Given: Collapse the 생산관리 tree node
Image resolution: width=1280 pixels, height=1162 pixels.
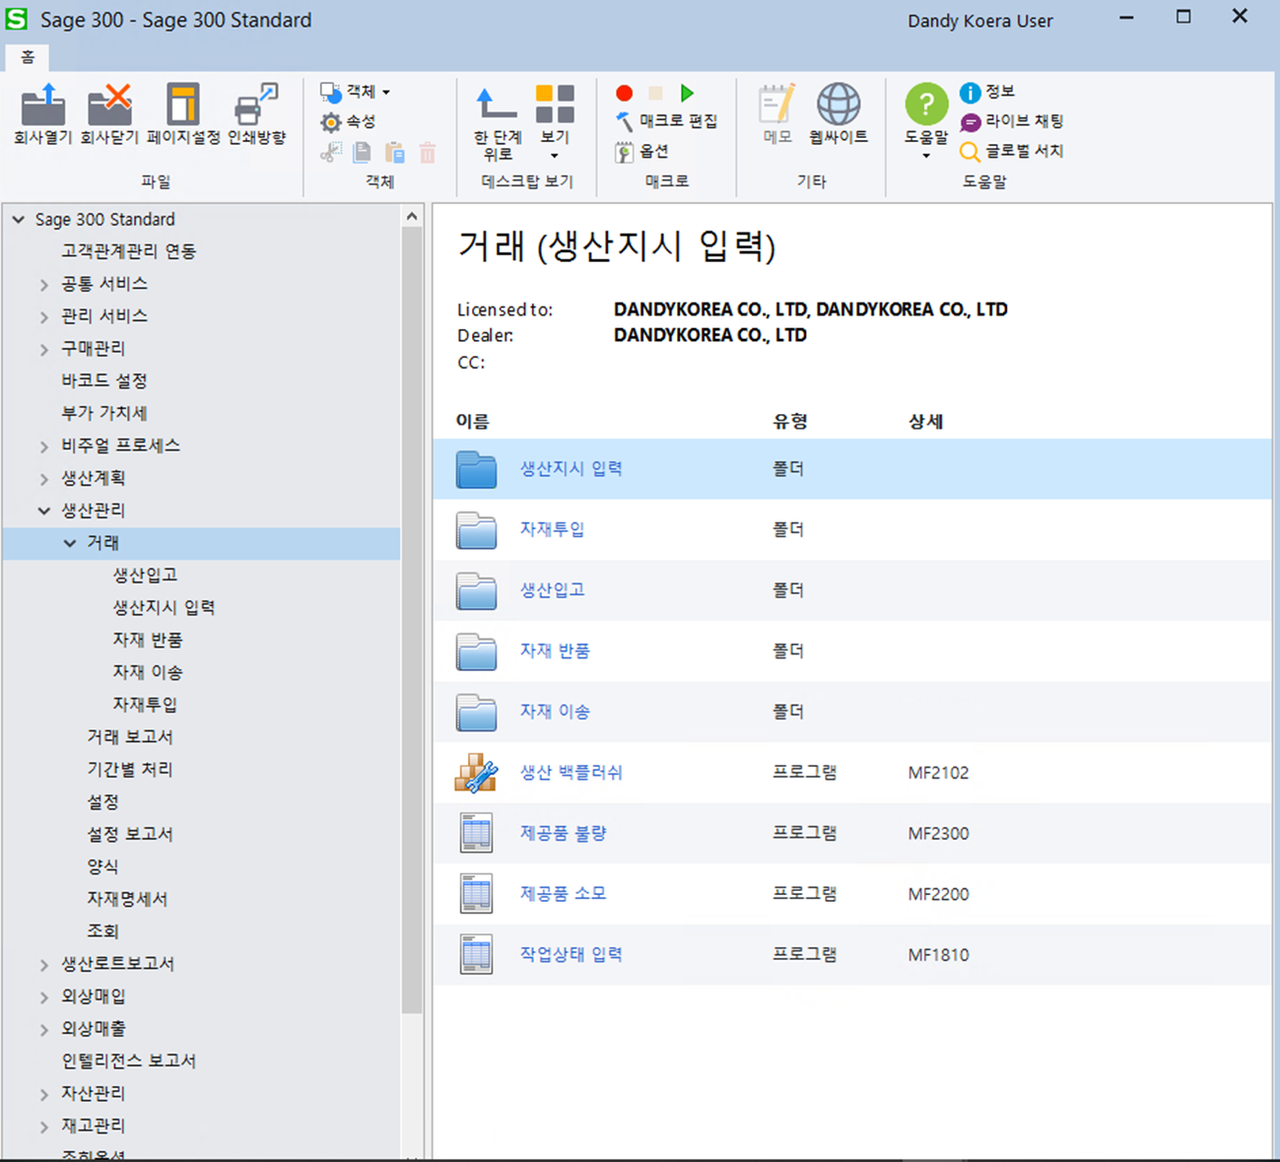Looking at the screenshot, I should 44,510.
